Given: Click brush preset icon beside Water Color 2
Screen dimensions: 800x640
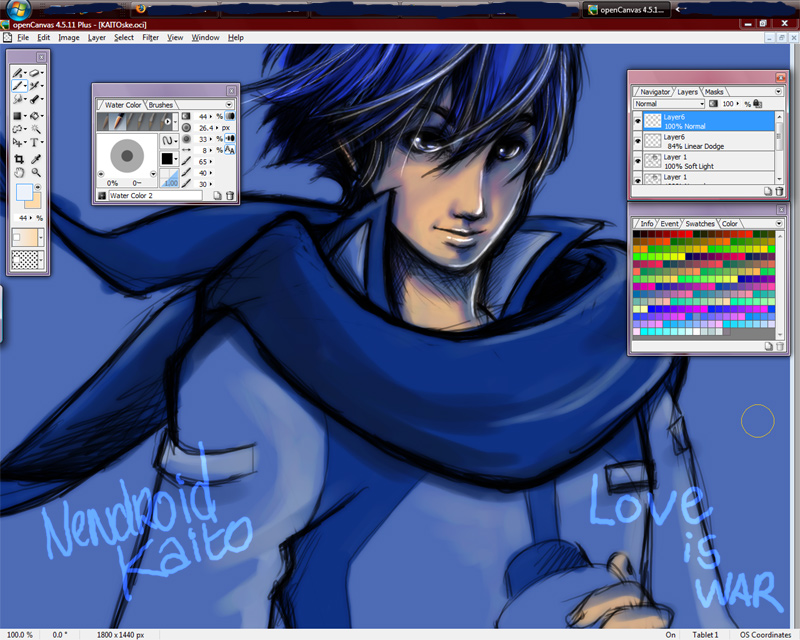Looking at the screenshot, I should pos(102,195).
